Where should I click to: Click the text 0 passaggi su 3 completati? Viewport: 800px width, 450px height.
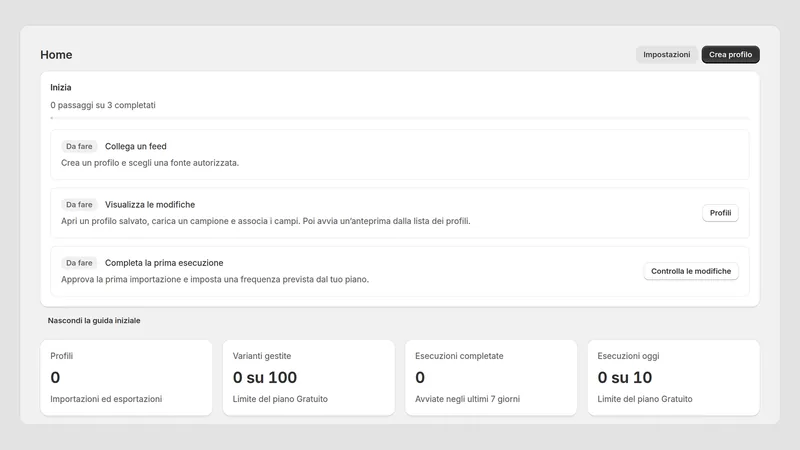(x=103, y=105)
